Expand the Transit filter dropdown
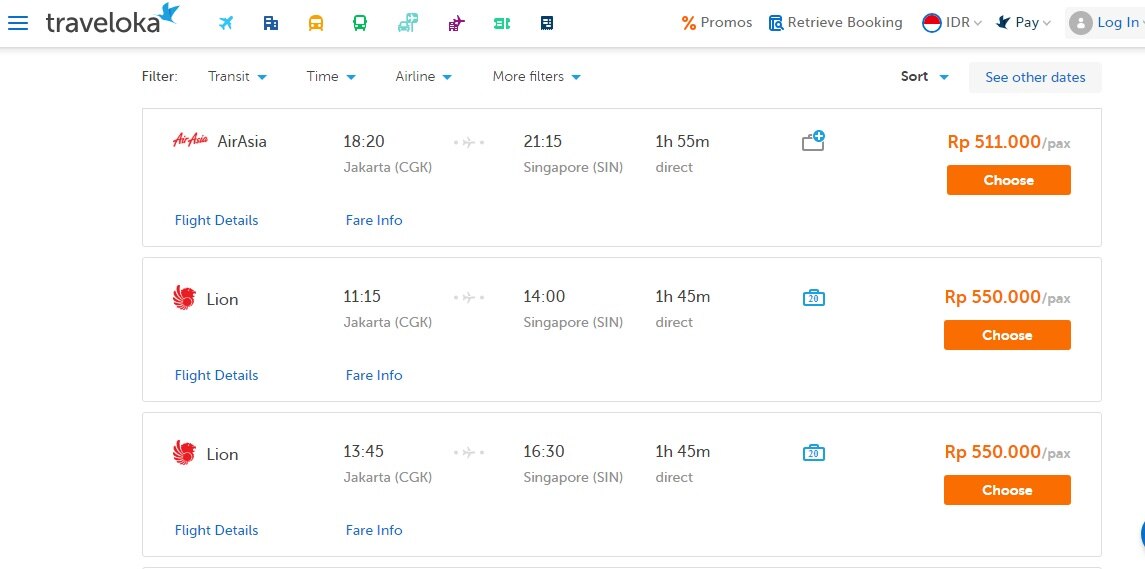1145x569 pixels. tap(237, 77)
